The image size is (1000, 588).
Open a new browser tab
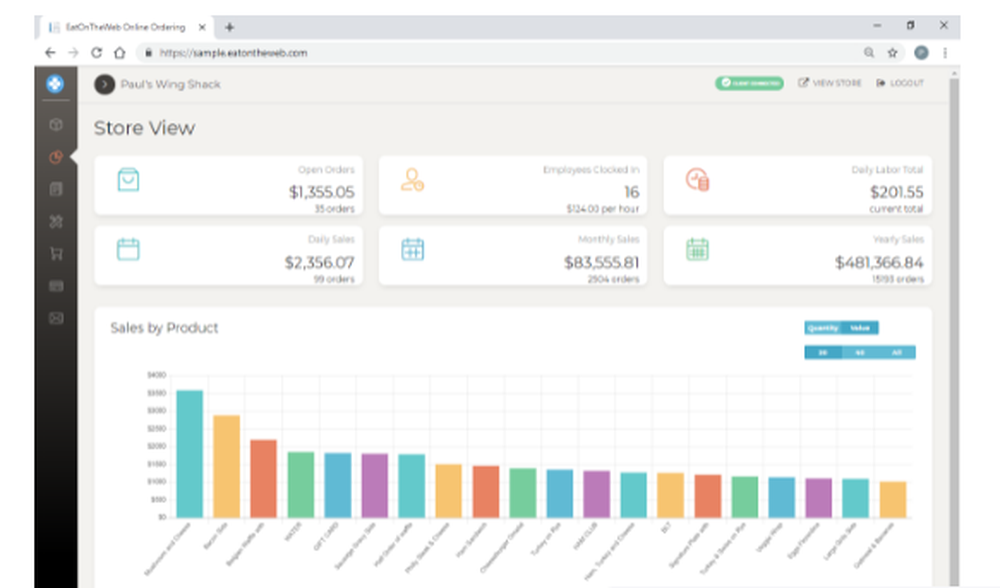coord(230,27)
